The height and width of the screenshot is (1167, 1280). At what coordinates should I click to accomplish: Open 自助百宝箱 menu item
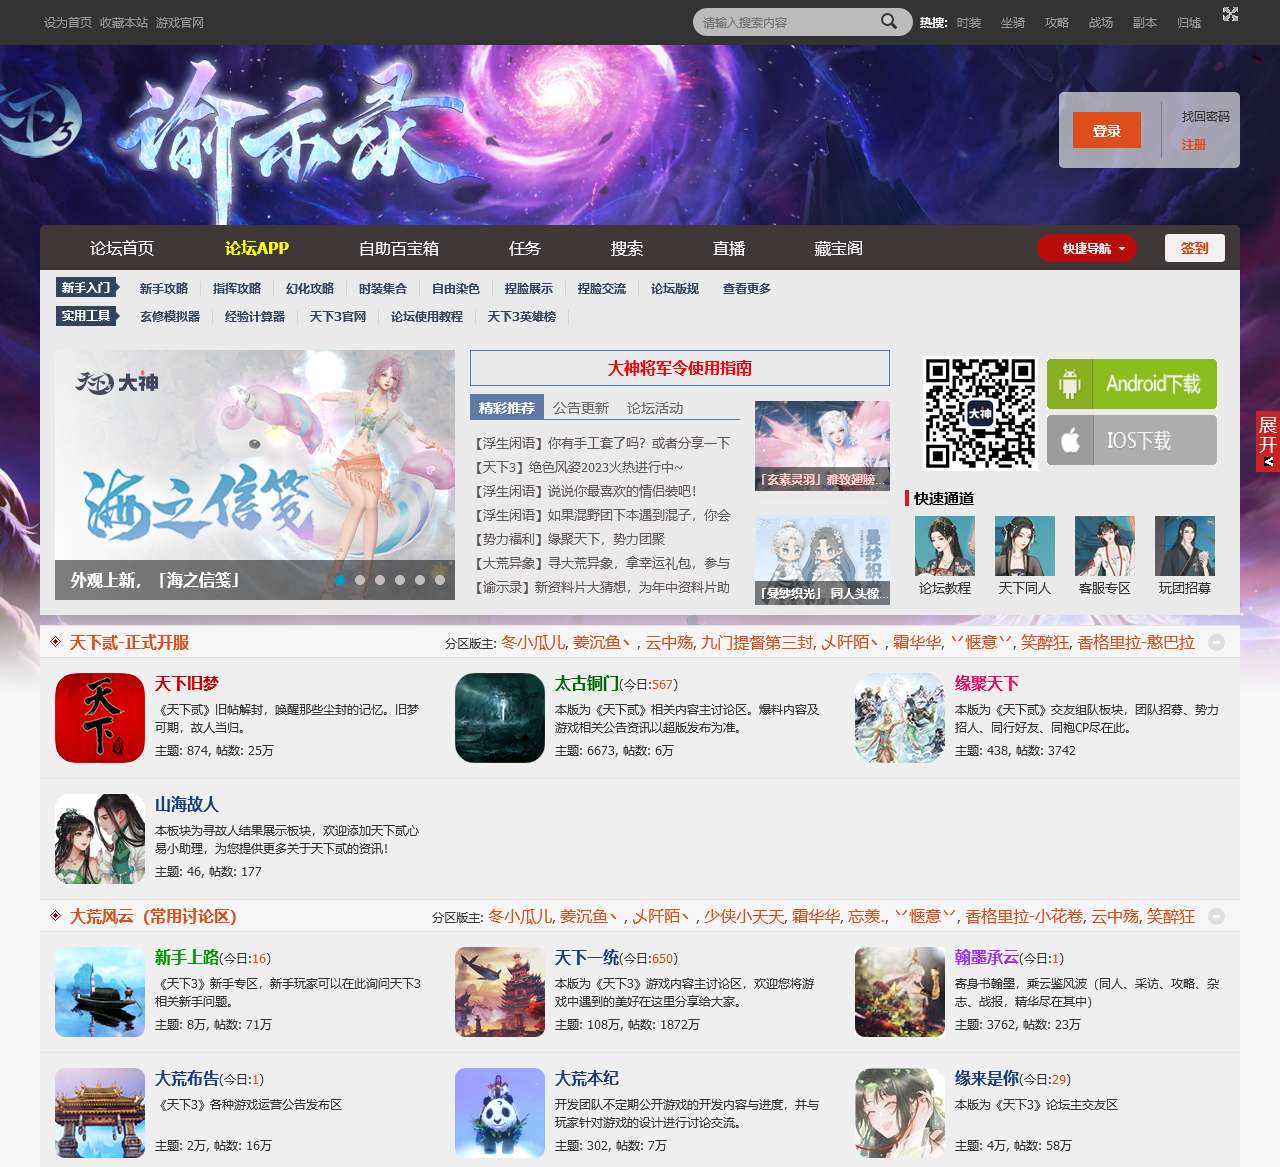pos(399,248)
